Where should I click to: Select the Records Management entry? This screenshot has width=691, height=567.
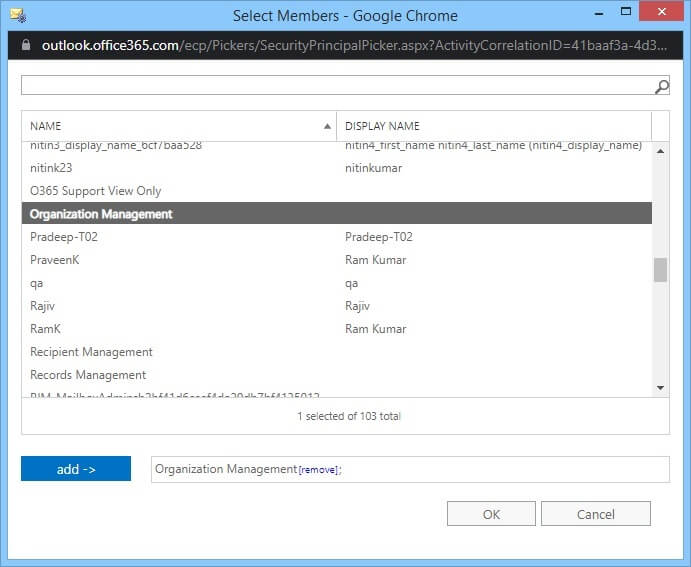tap(337, 375)
